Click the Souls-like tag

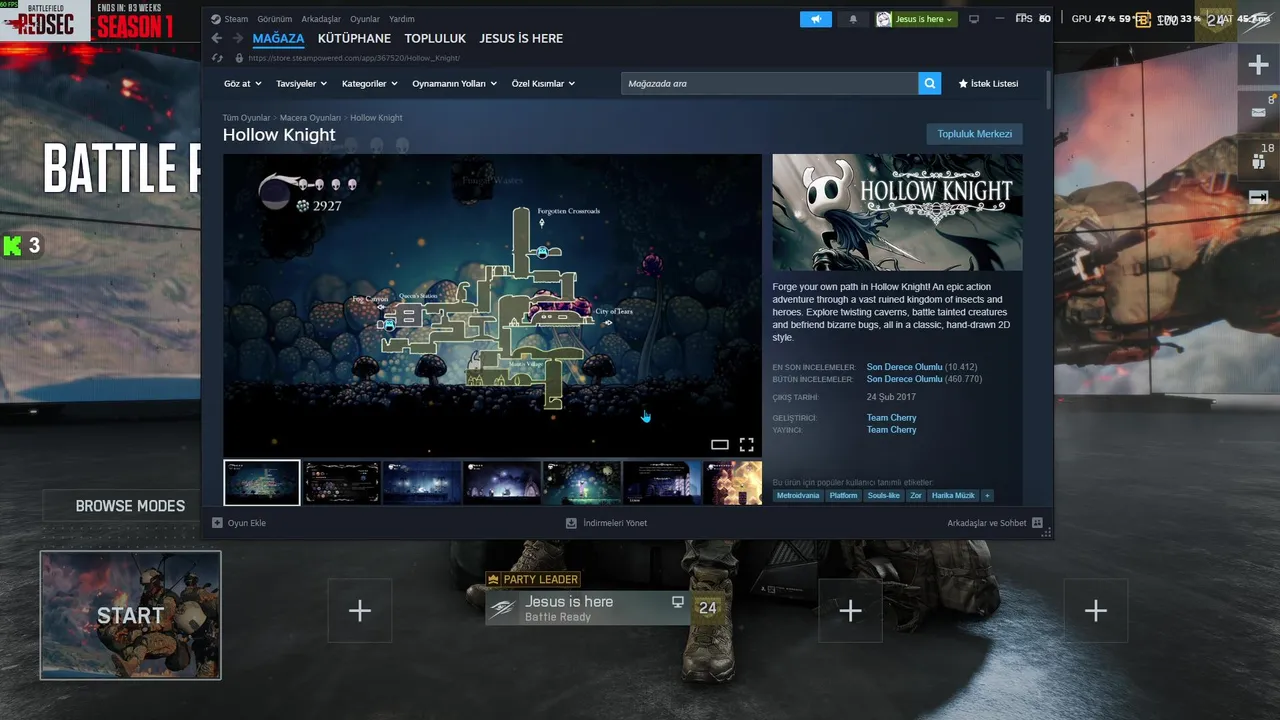pyautogui.click(x=884, y=495)
